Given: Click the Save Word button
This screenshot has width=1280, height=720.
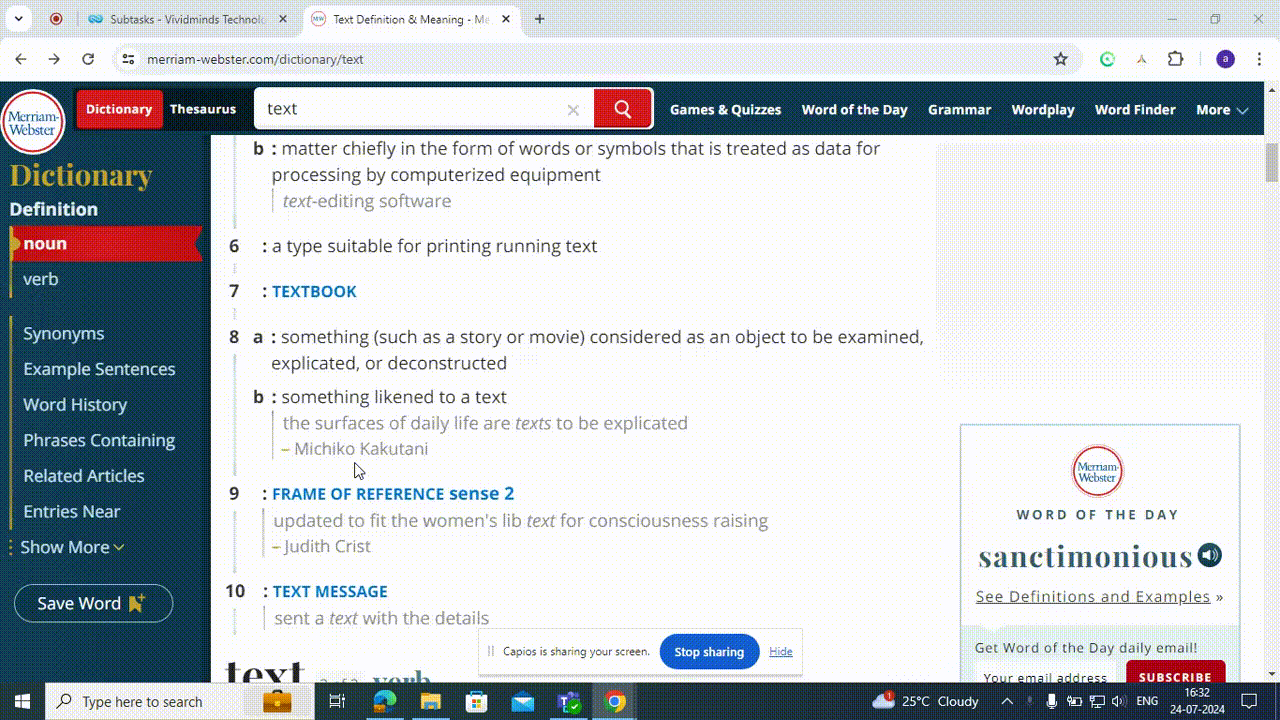Looking at the screenshot, I should tap(93, 603).
